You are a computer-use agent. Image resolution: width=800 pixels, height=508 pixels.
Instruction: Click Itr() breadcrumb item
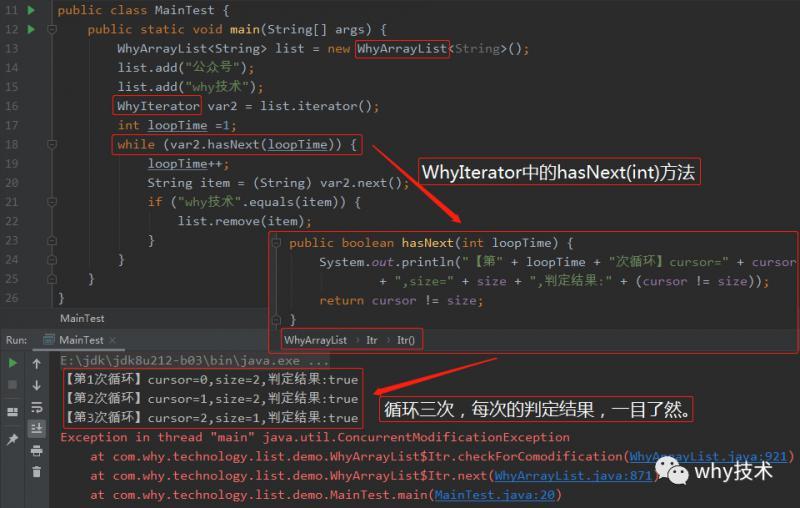[x=406, y=340]
